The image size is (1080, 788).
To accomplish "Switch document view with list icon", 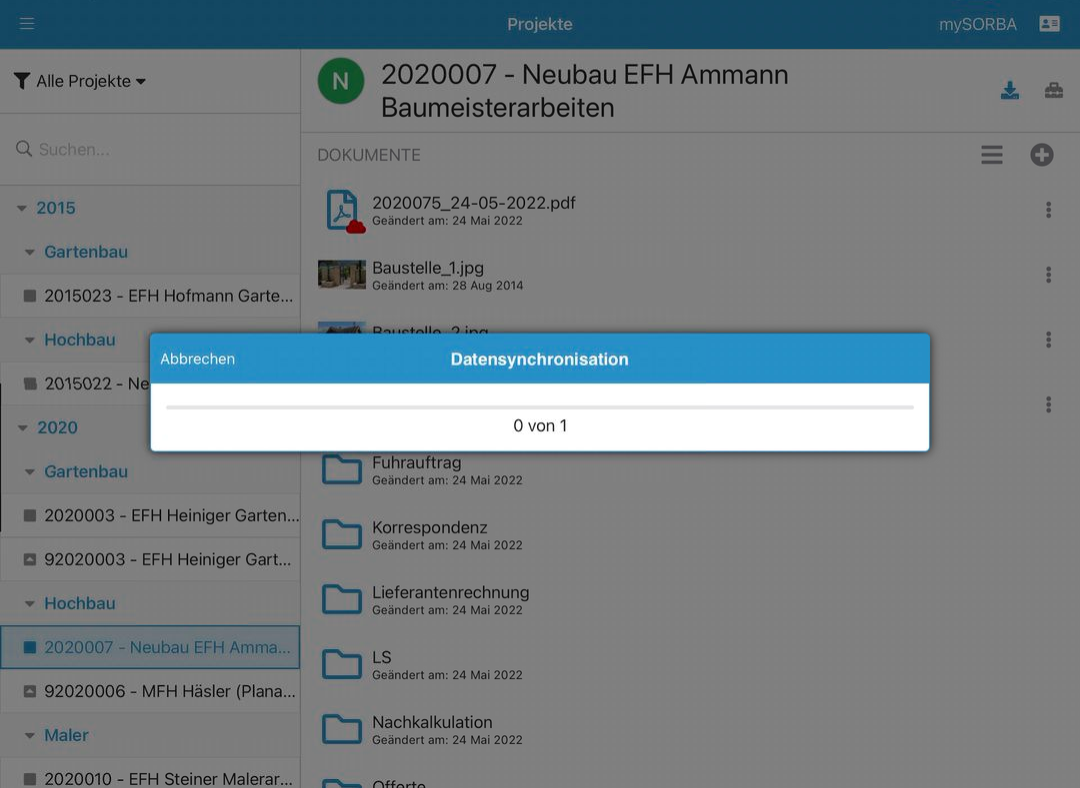I will coord(991,155).
